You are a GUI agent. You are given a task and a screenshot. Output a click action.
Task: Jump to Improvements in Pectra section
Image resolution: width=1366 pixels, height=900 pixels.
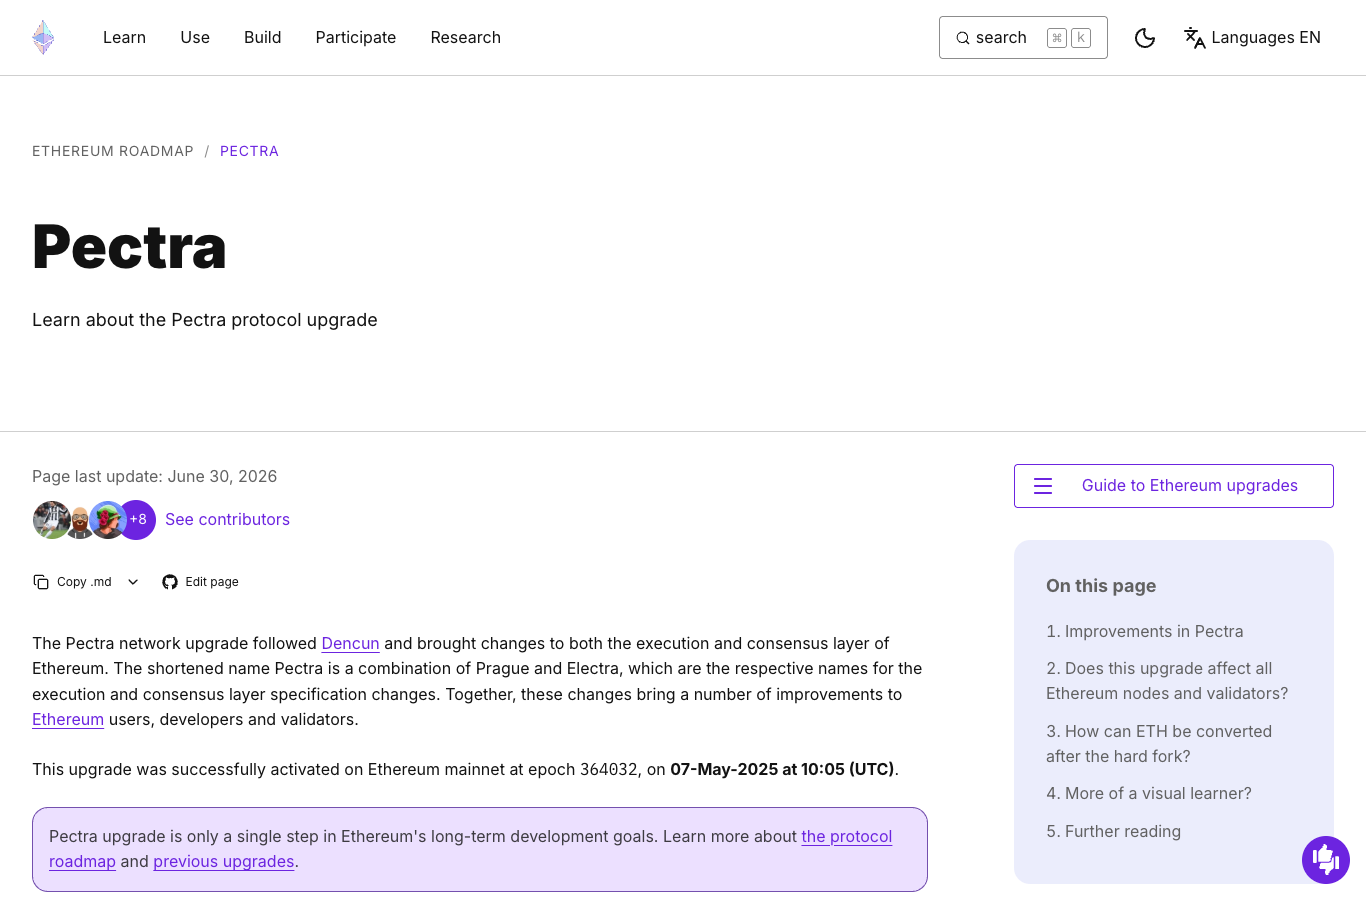coord(1145,631)
